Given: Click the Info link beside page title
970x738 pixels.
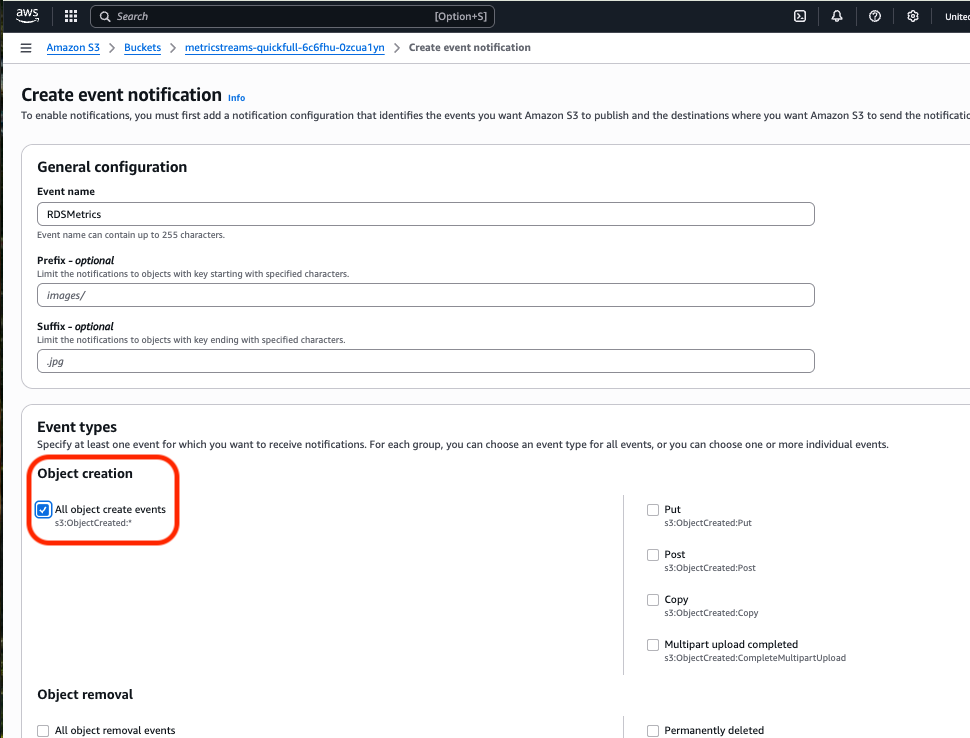Looking at the screenshot, I should point(236,98).
